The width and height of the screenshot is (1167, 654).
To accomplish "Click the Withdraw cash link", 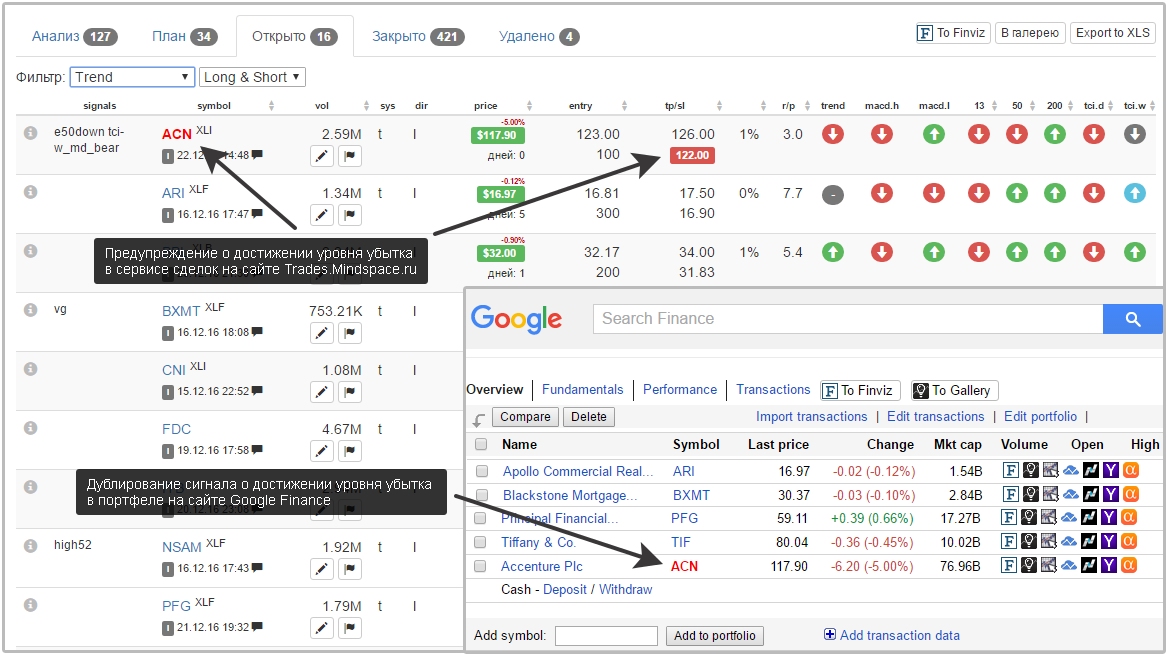I will pyautogui.click(x=625, y=589).
